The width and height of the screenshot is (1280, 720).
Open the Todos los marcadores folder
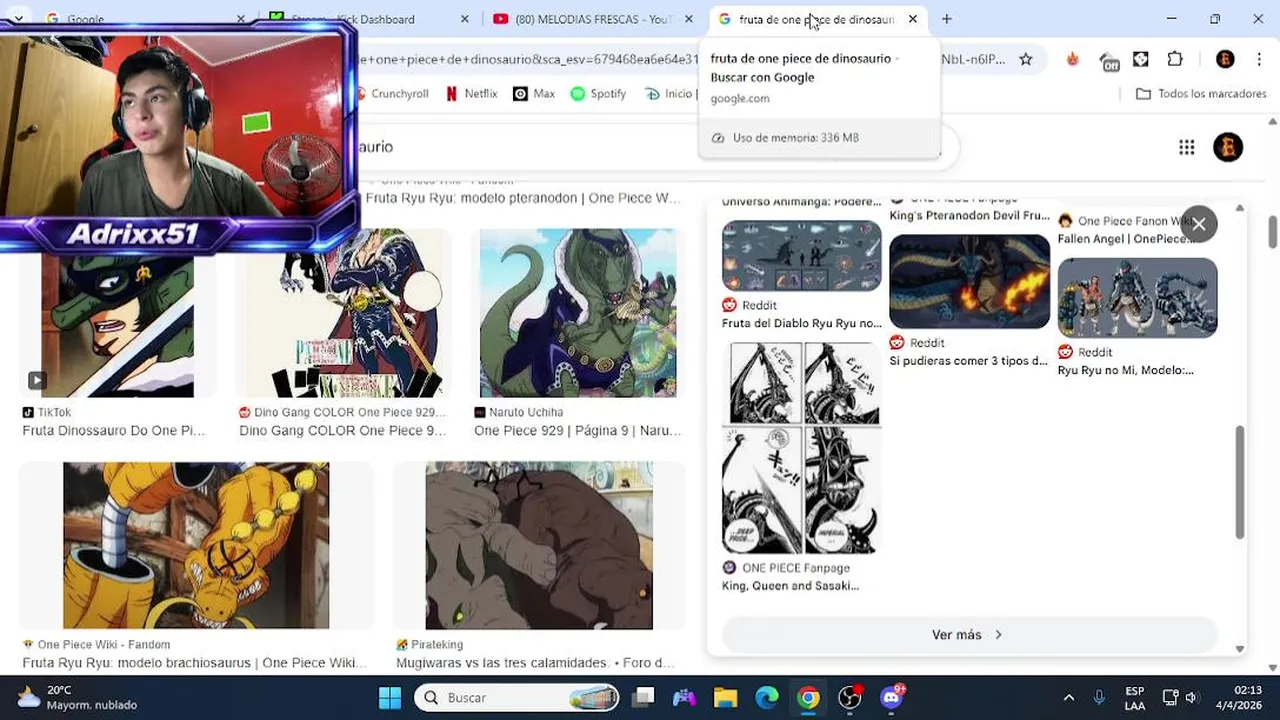(x=1202, y=93)
